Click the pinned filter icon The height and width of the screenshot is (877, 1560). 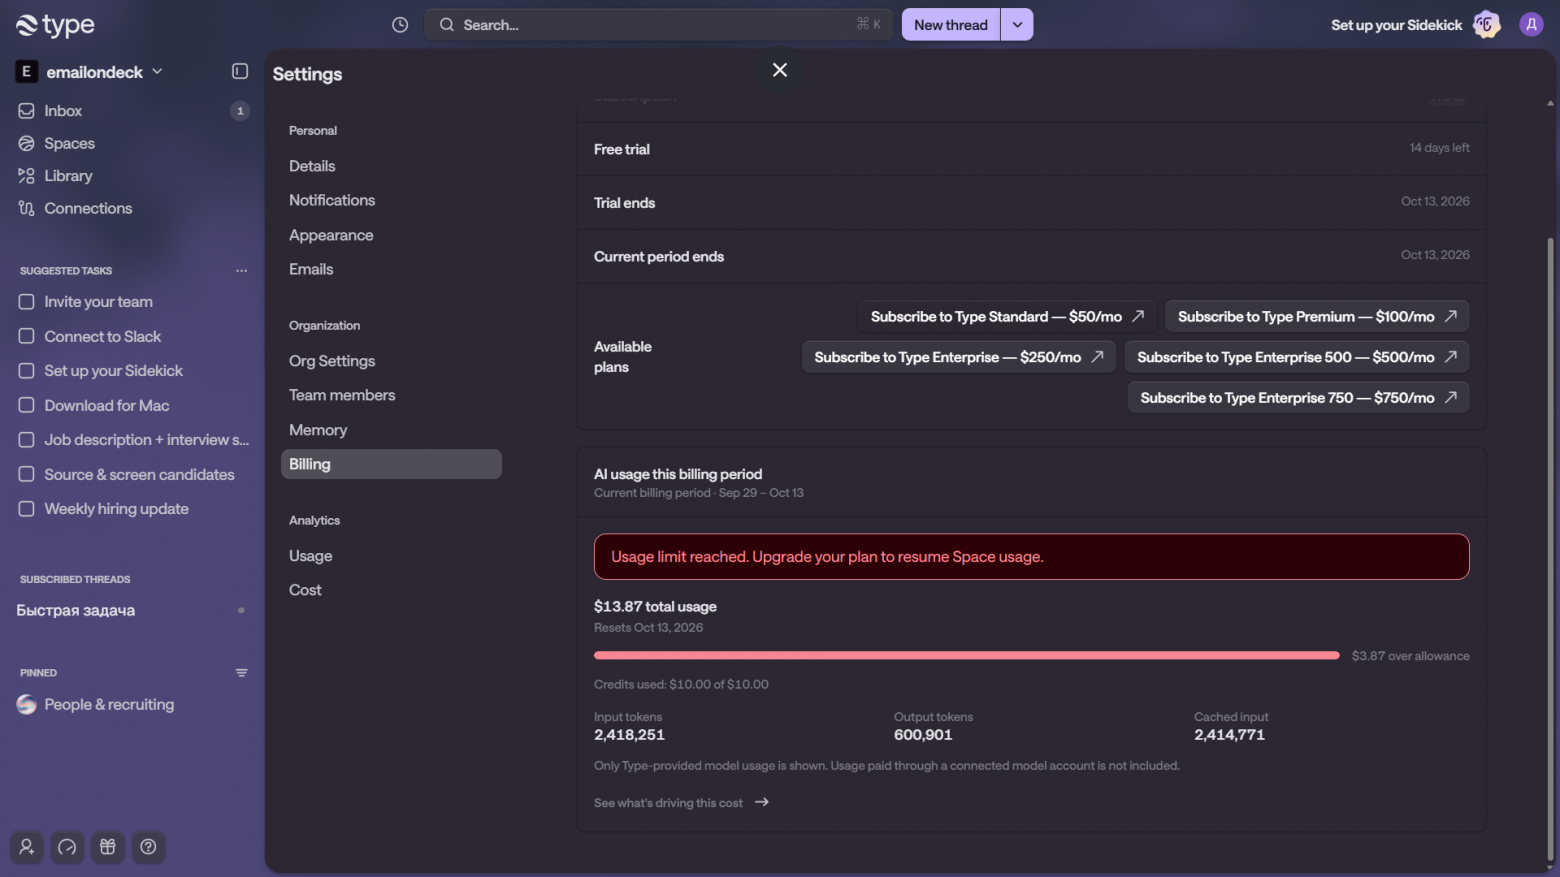click(x=241, y=673)
